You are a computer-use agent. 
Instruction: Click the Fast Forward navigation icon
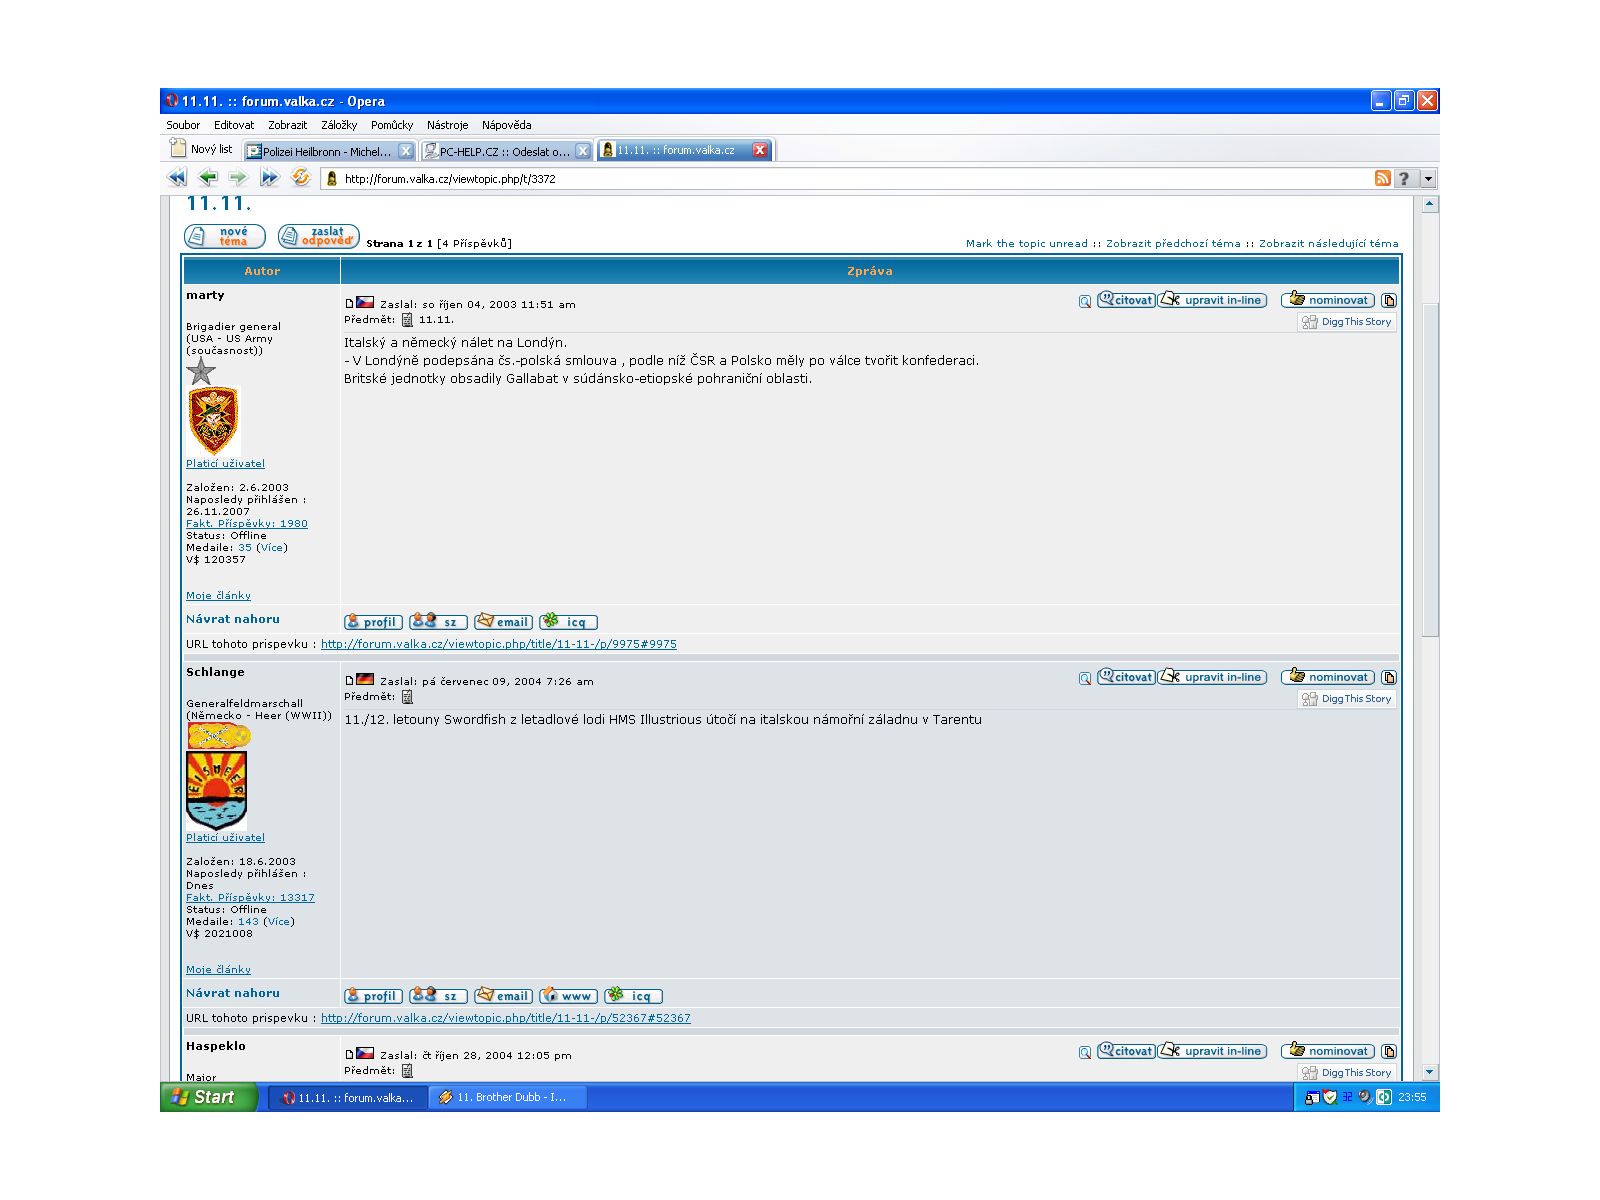pos(269,178)
